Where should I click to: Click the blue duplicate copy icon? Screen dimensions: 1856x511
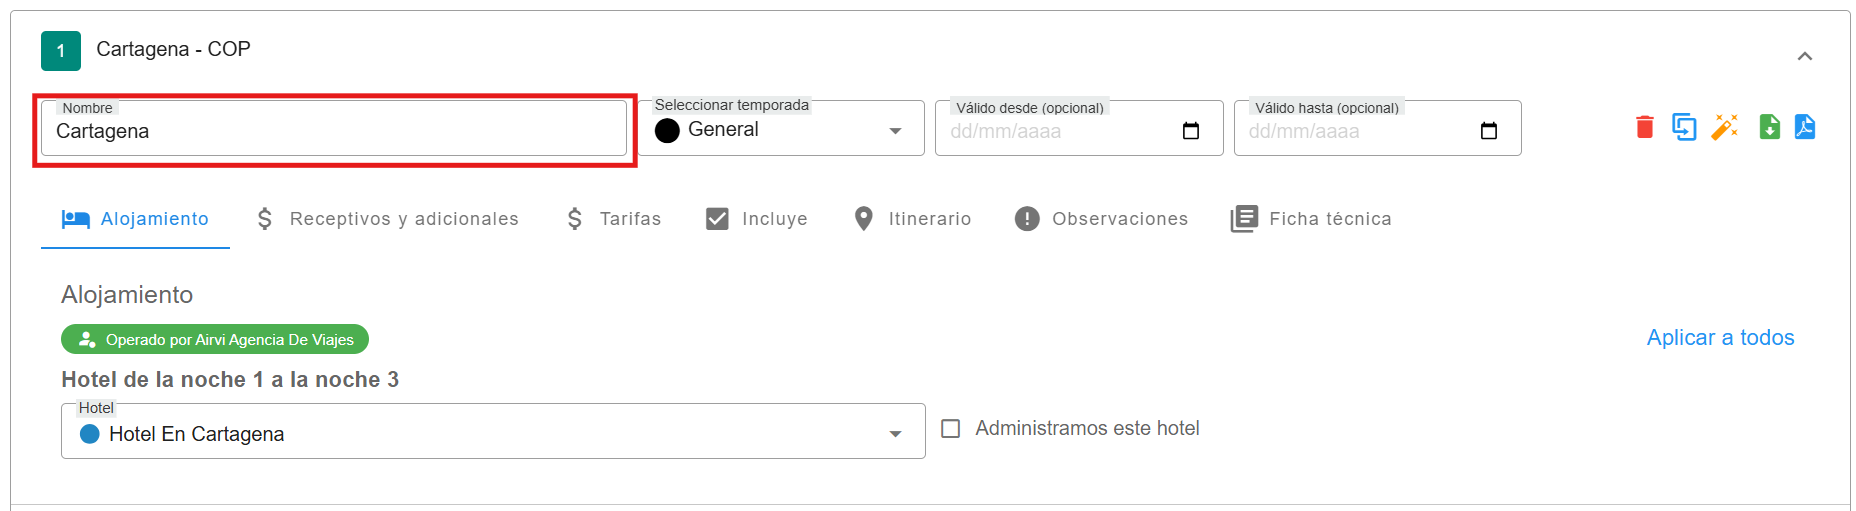(1684, 127)
